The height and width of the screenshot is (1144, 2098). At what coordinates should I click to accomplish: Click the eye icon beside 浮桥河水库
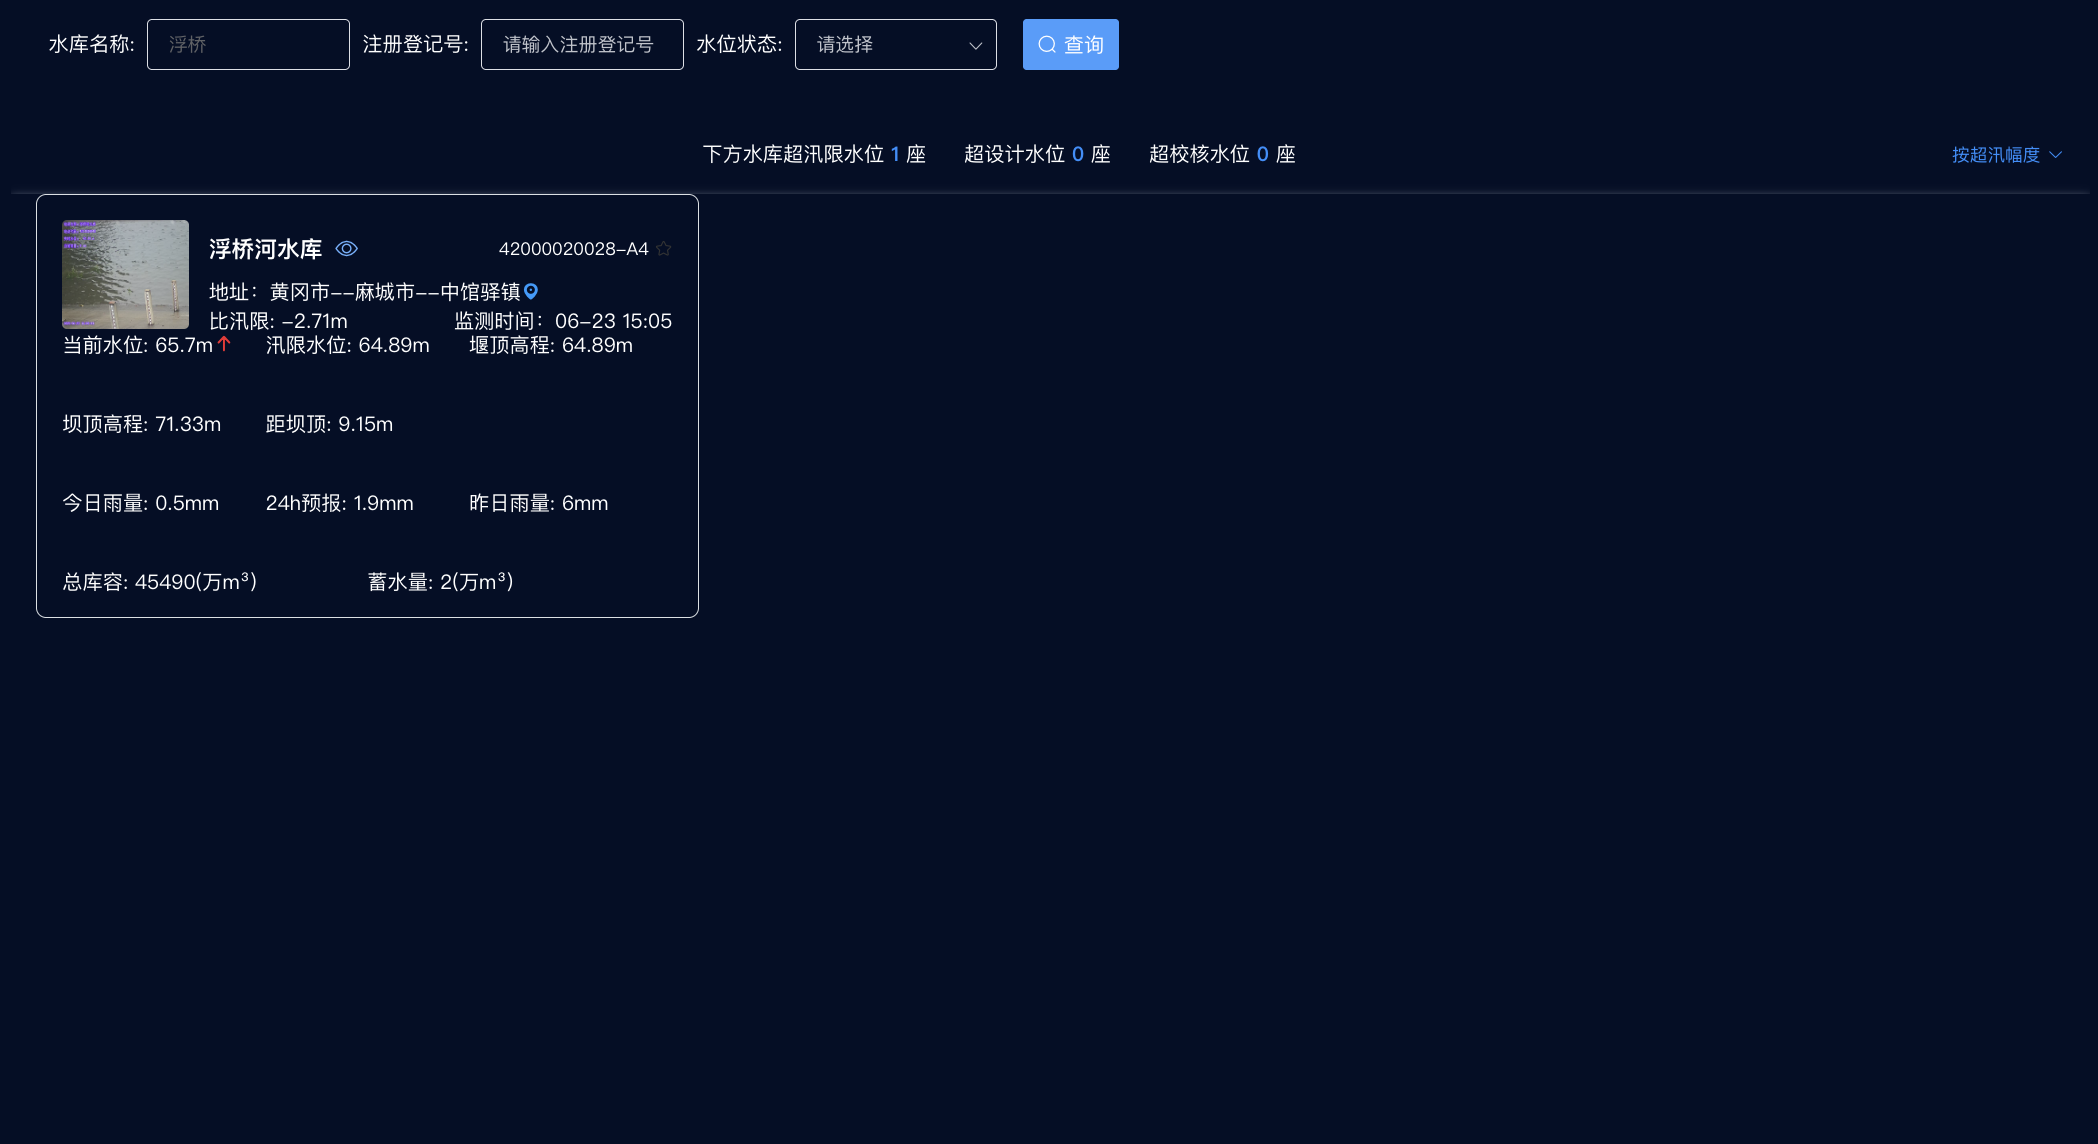point(346,249)
